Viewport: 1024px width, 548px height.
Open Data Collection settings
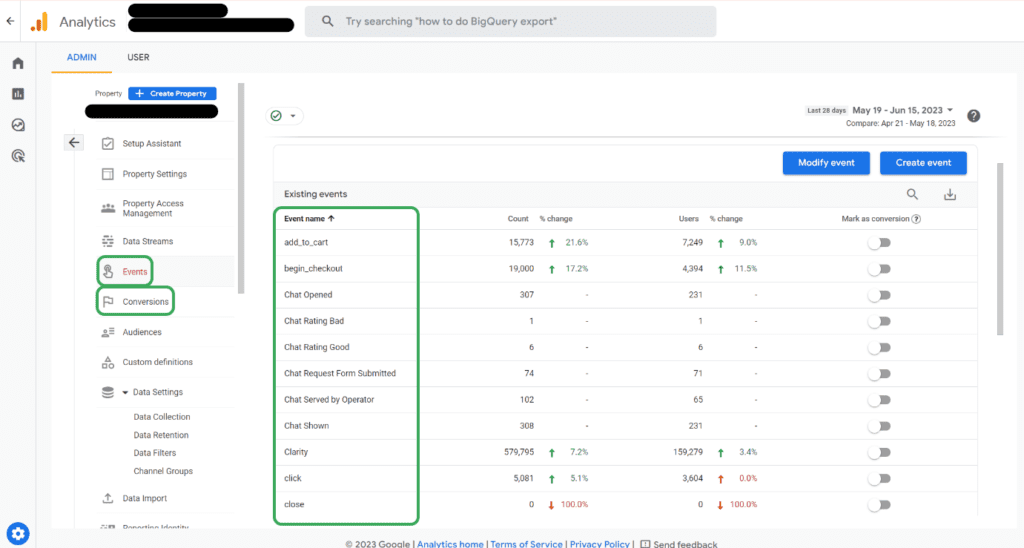(x=161, y=417)
